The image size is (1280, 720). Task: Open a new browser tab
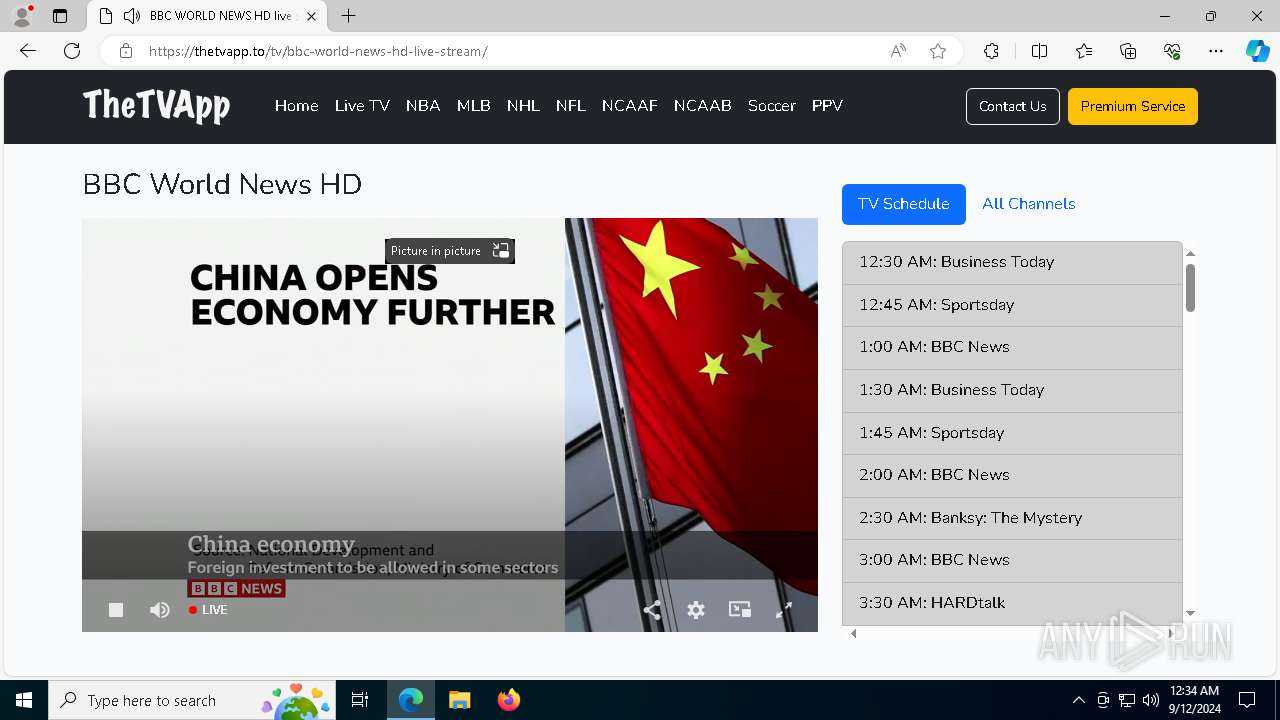(348, 16)
